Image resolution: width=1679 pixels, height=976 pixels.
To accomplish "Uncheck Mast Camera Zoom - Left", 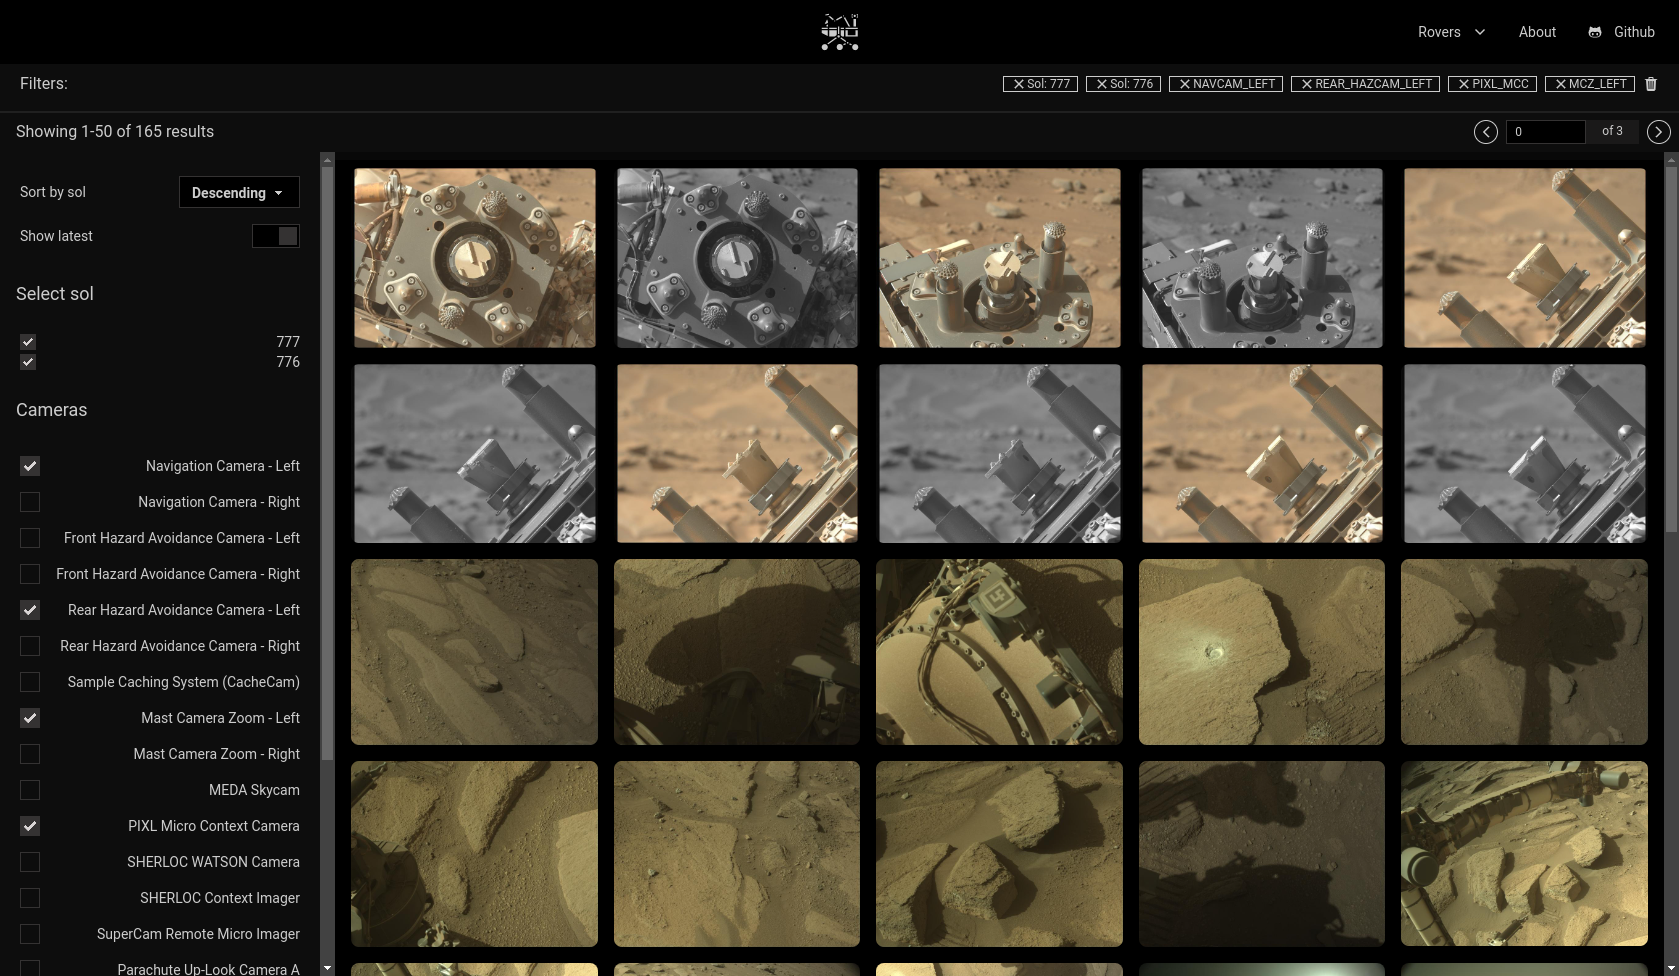I will coord(30,718).
